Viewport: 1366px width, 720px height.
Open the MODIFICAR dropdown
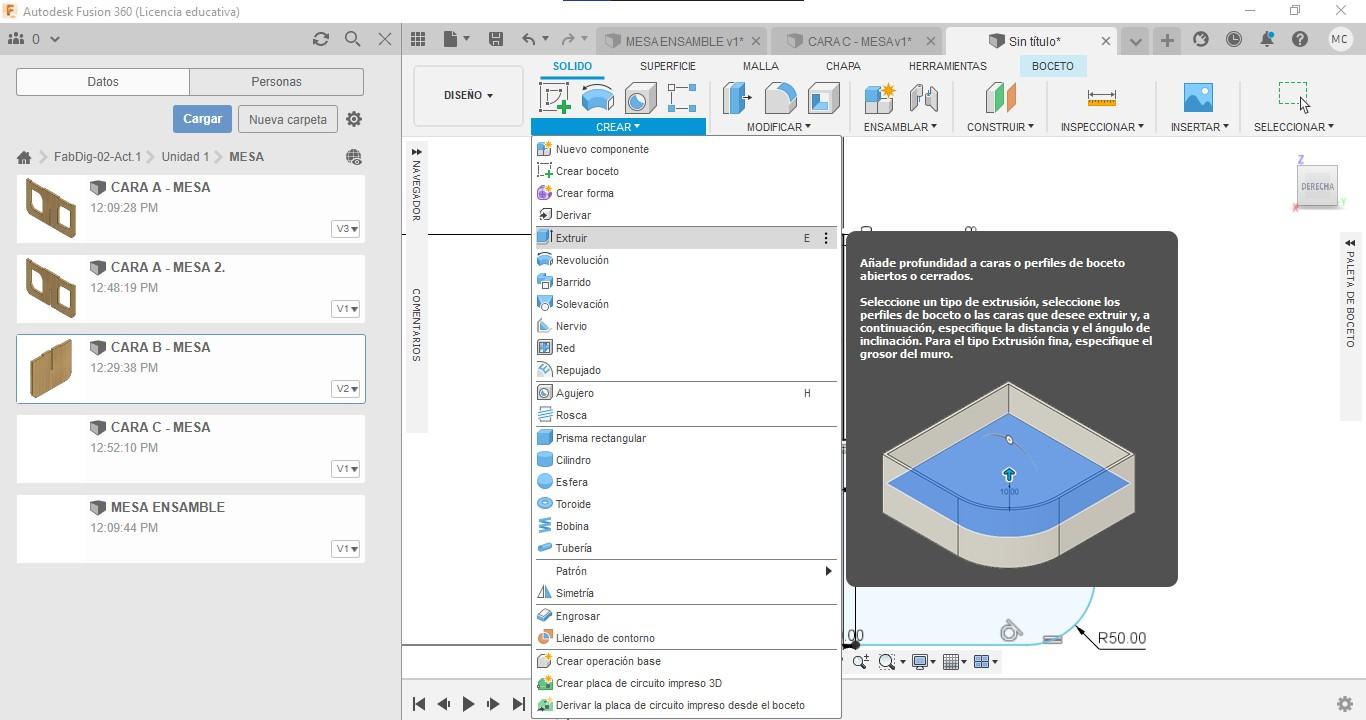click(778, 127)
